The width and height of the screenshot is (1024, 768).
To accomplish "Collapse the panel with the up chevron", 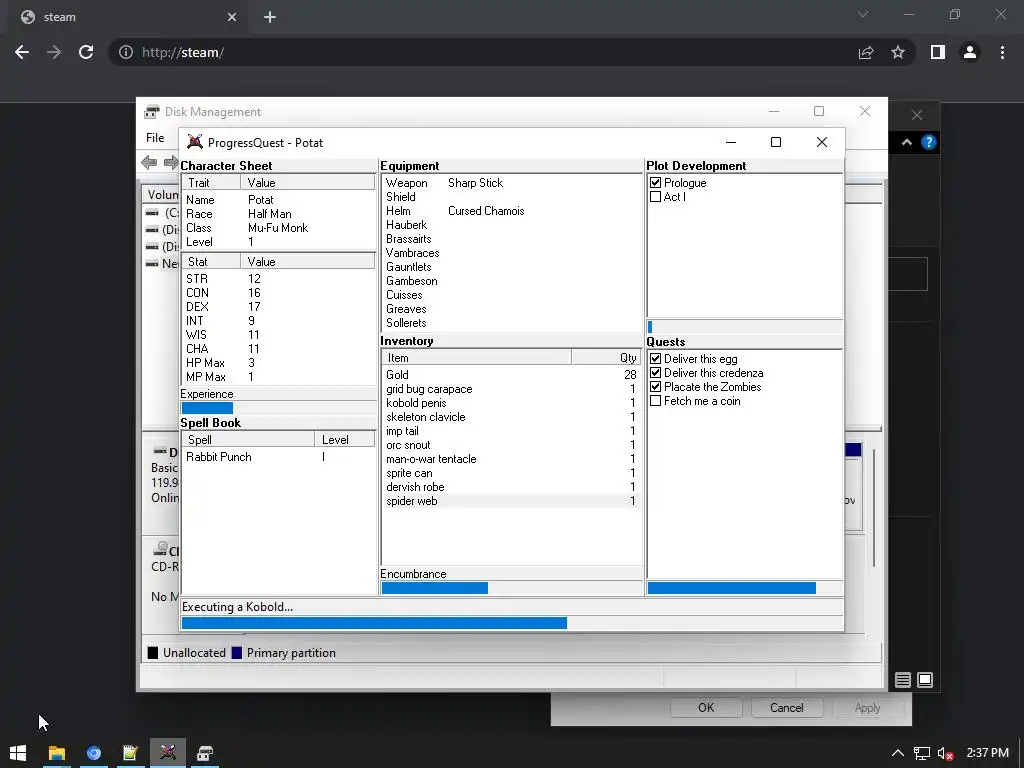I will coord(906,142).
